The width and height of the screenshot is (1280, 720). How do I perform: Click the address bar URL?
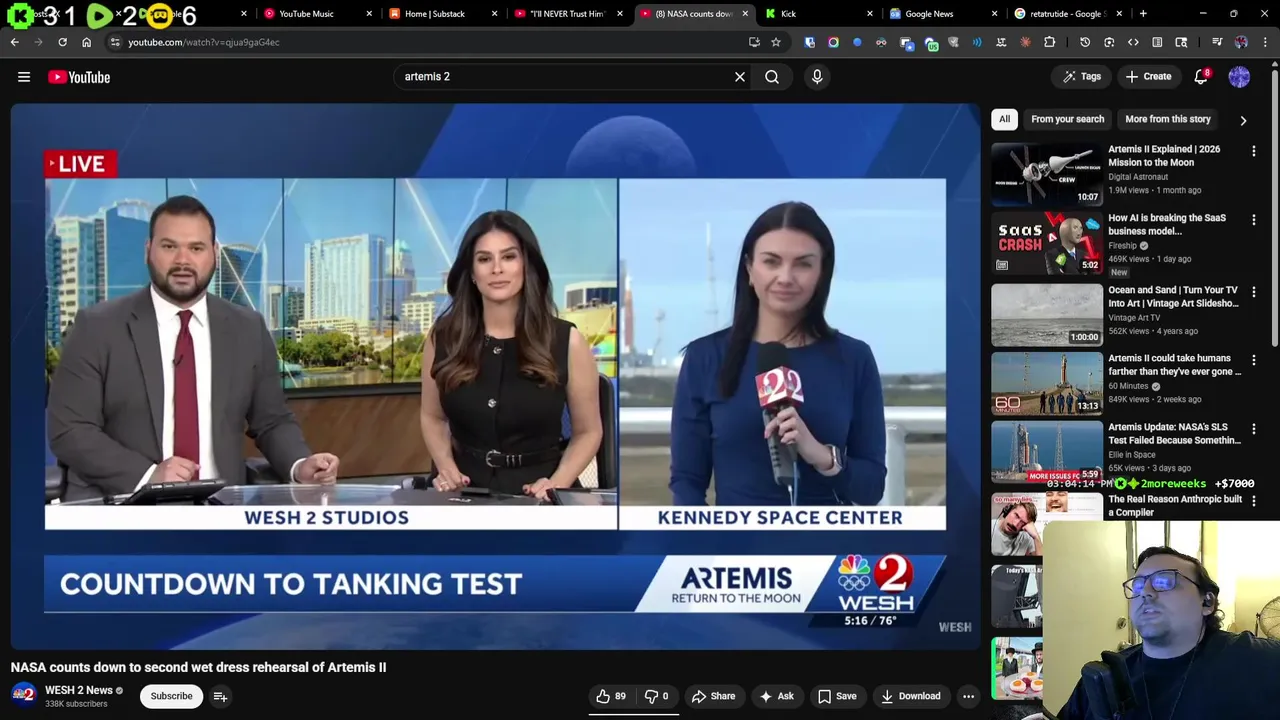(203, 42)
